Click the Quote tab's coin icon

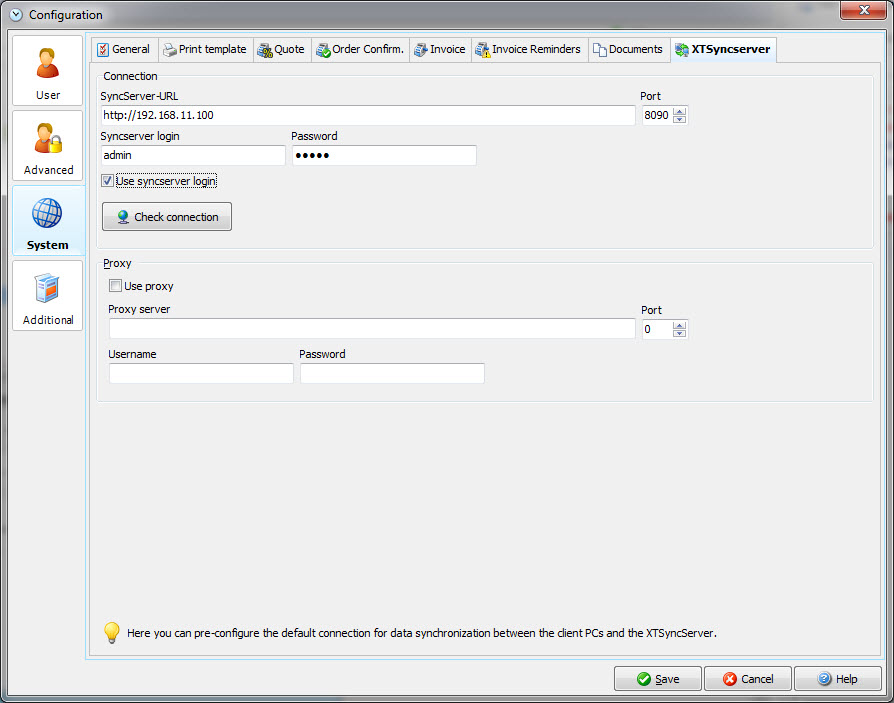(x=262, y=48)
